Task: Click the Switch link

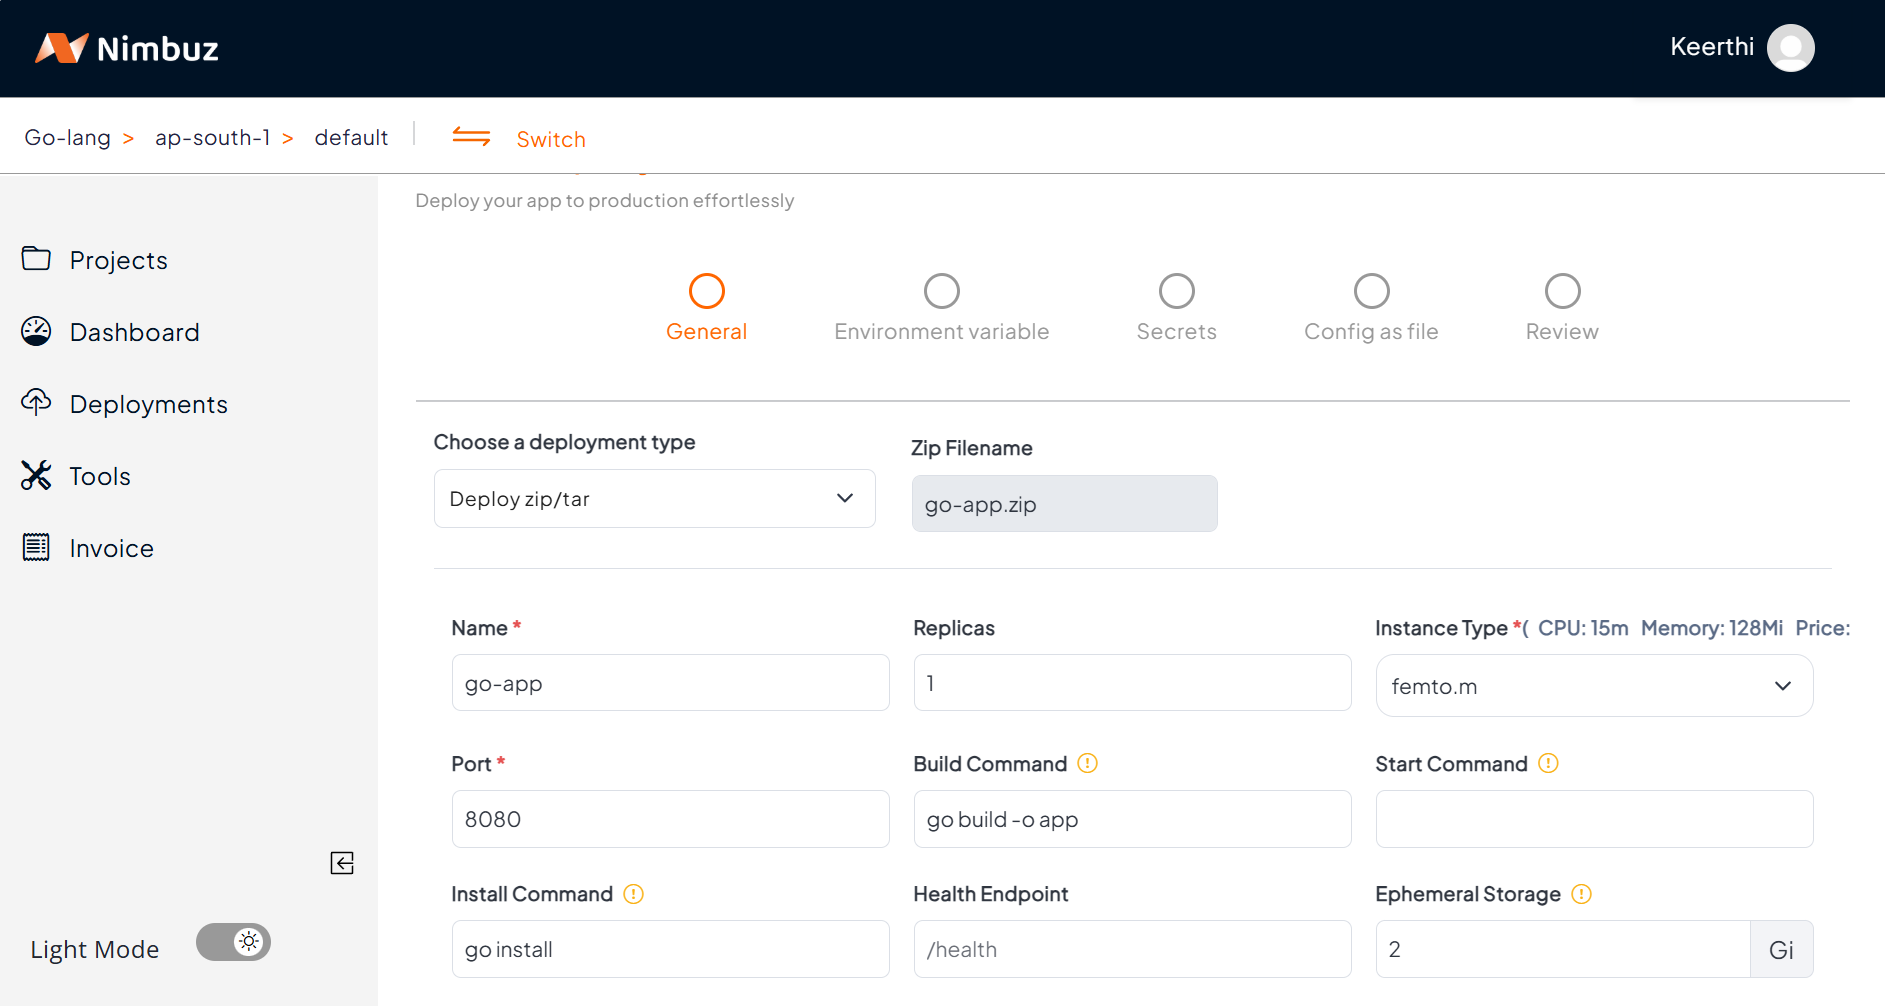Action: point(550,139)
